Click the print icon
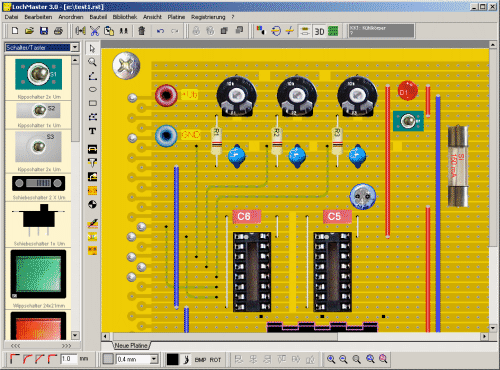This screenshot has width=500, height=370. (x=58, y=31)
